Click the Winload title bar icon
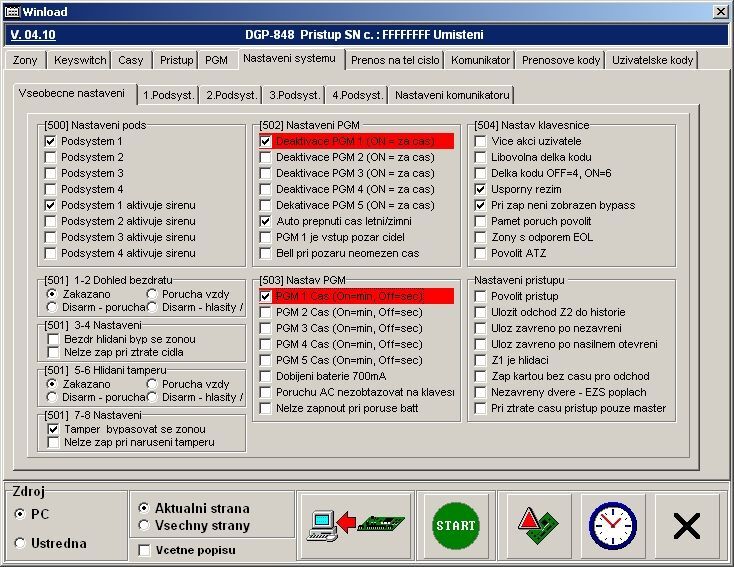Screen dimensions: 734x567 click(x=12, y=11)
